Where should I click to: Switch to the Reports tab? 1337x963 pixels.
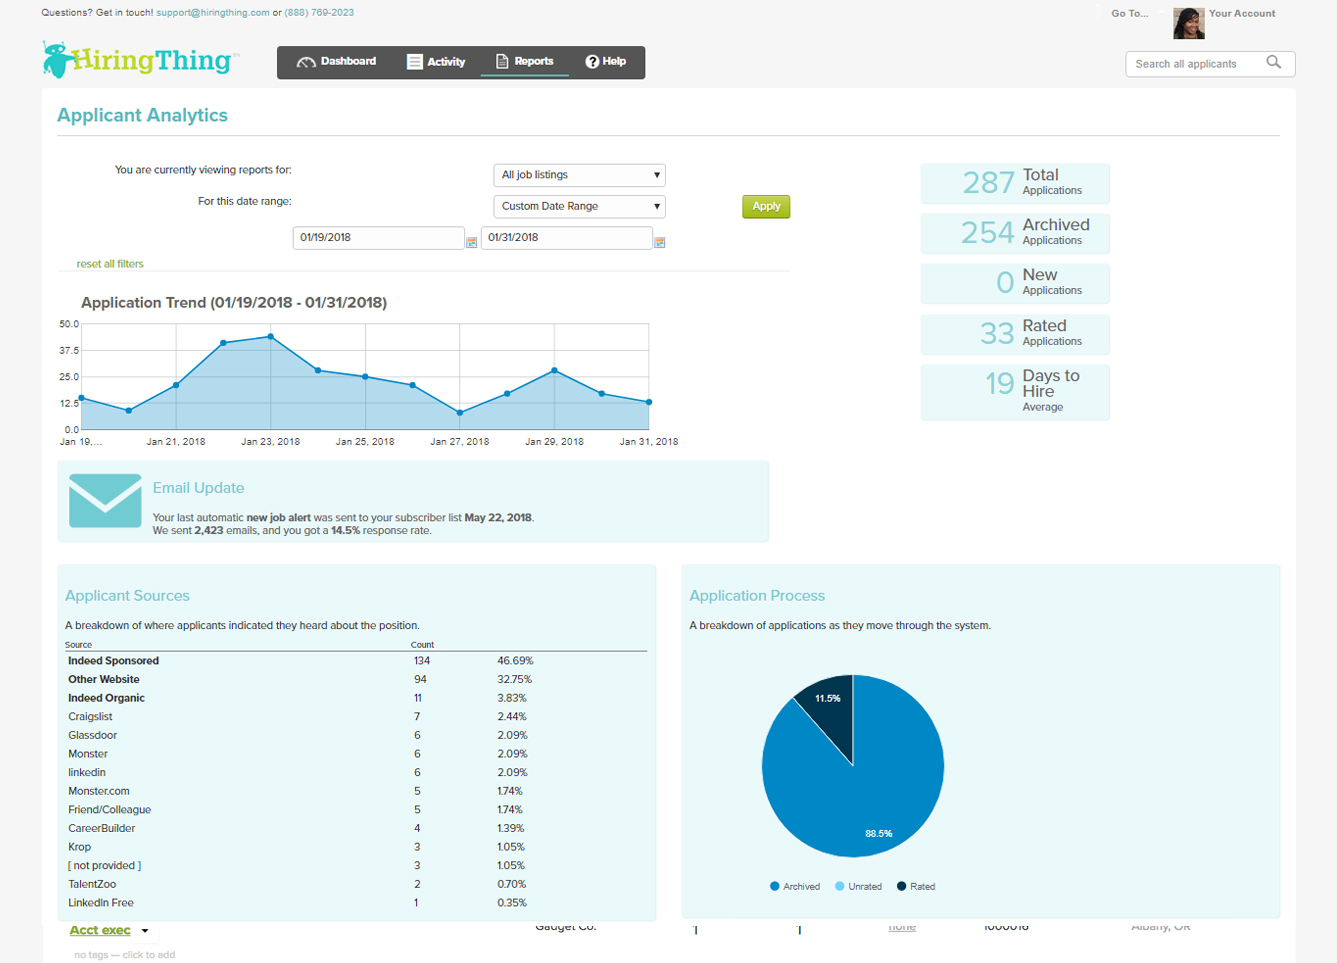525,62
